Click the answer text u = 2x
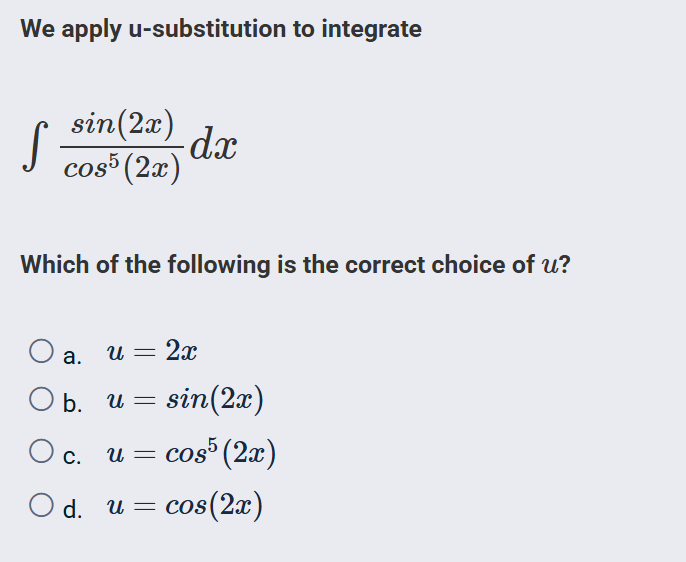Screen dimensions: 686x562 tap(150, 351)
